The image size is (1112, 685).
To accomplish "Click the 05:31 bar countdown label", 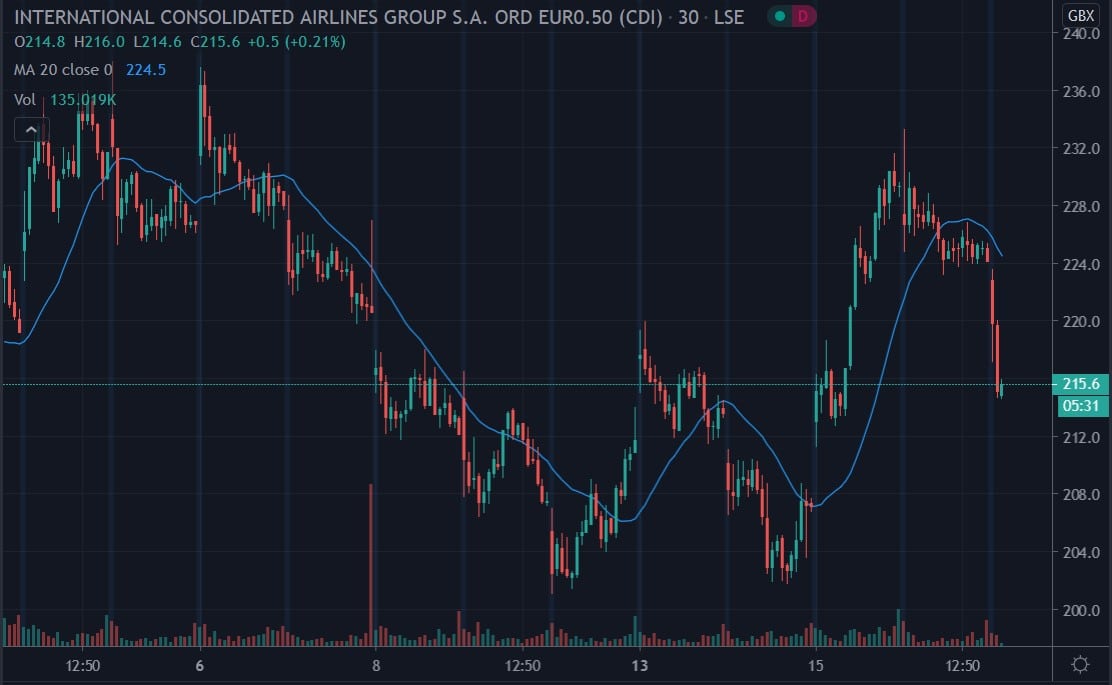I will tap(1080, 406).
